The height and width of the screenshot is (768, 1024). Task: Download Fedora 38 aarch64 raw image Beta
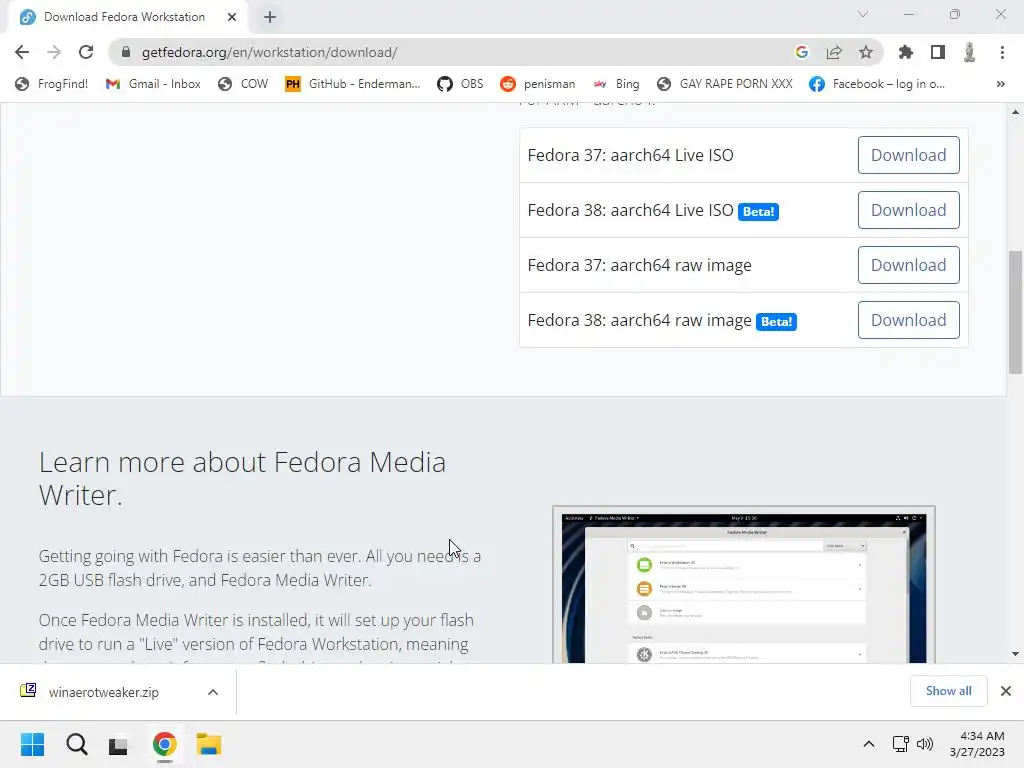pyautogui.click(x=908, y=319)
